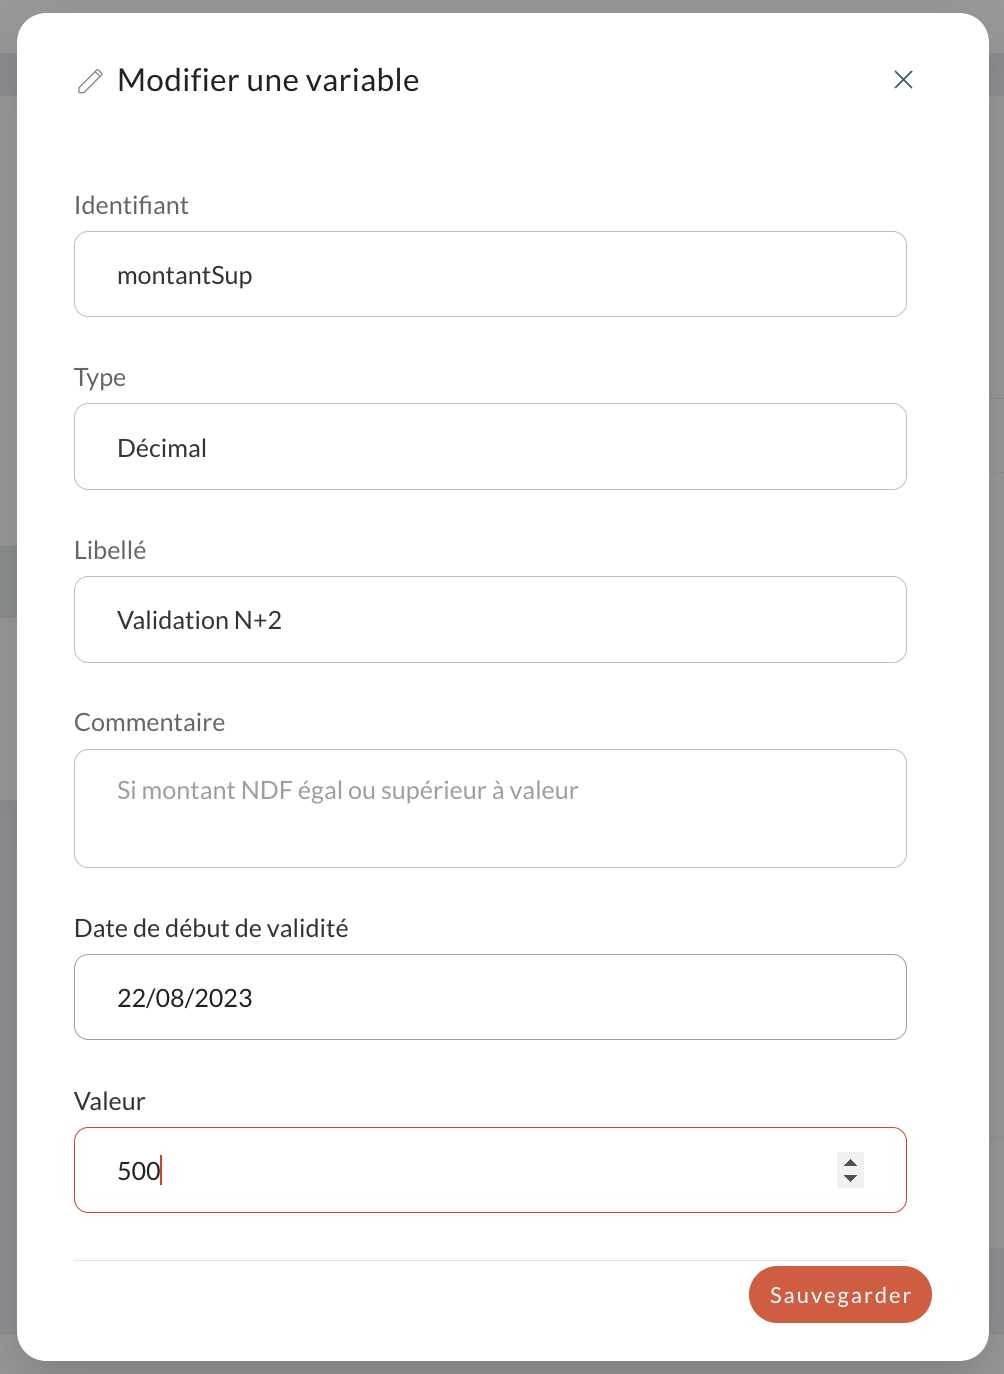This screenshot has width=1004, height=1374.
Task: Click the Modifier une variable heading
Action: click(268, 80)
